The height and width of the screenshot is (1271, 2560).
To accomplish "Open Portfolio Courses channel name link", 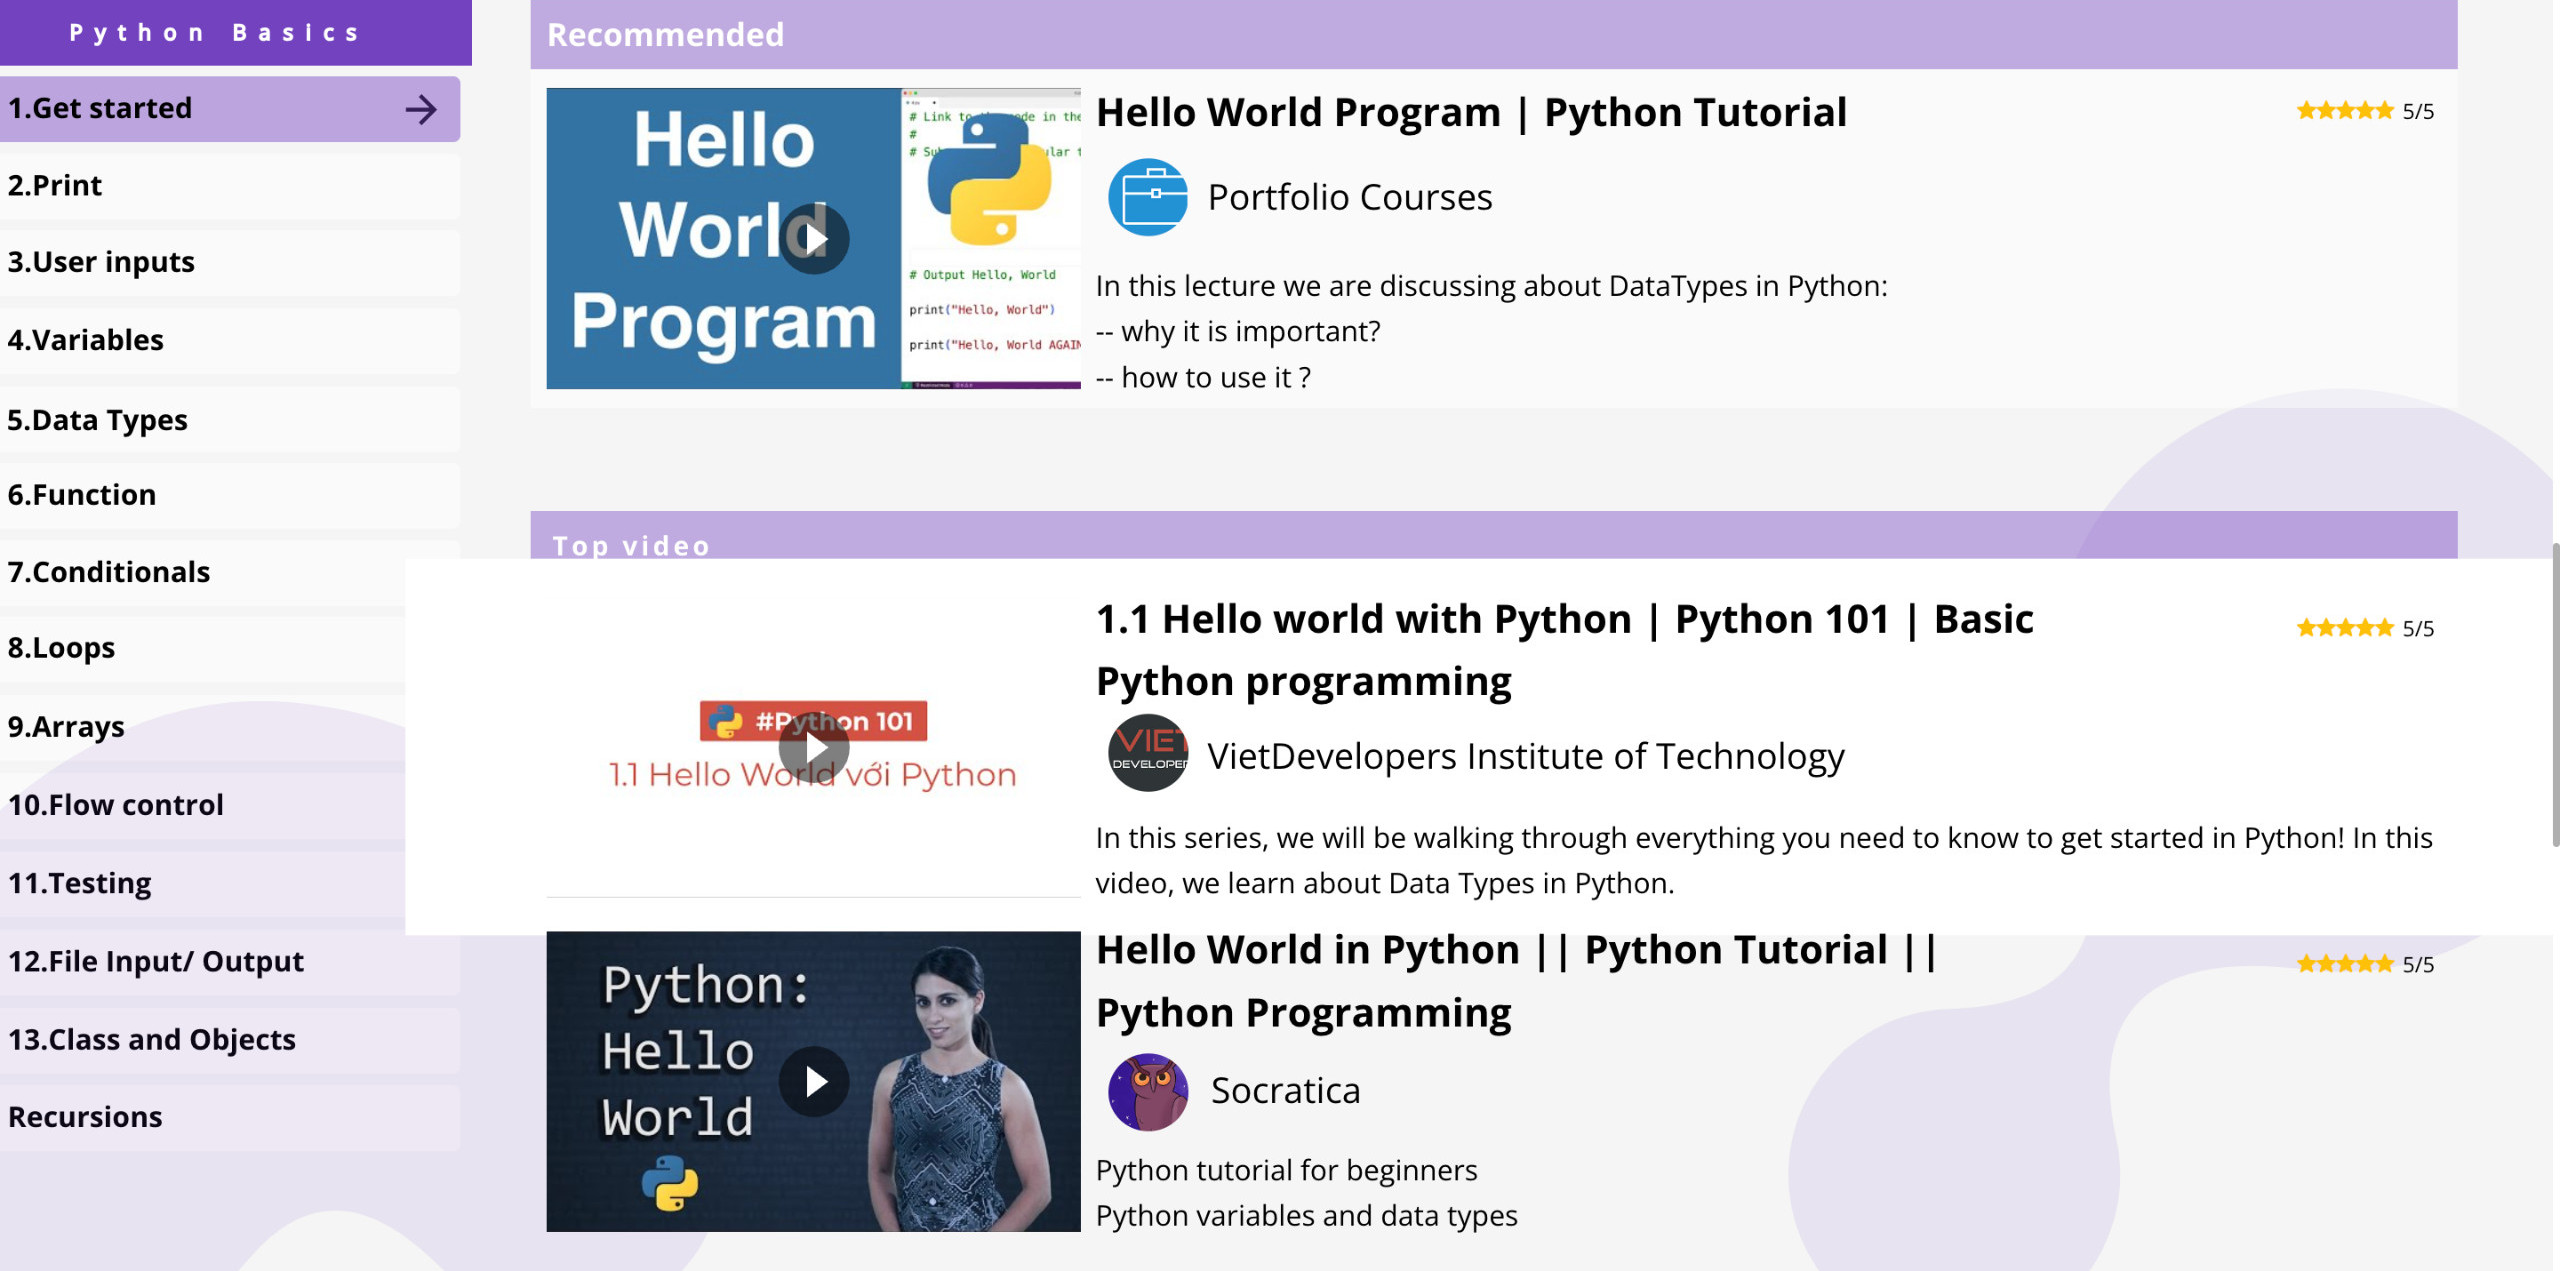I will [x=1349, y=197].
